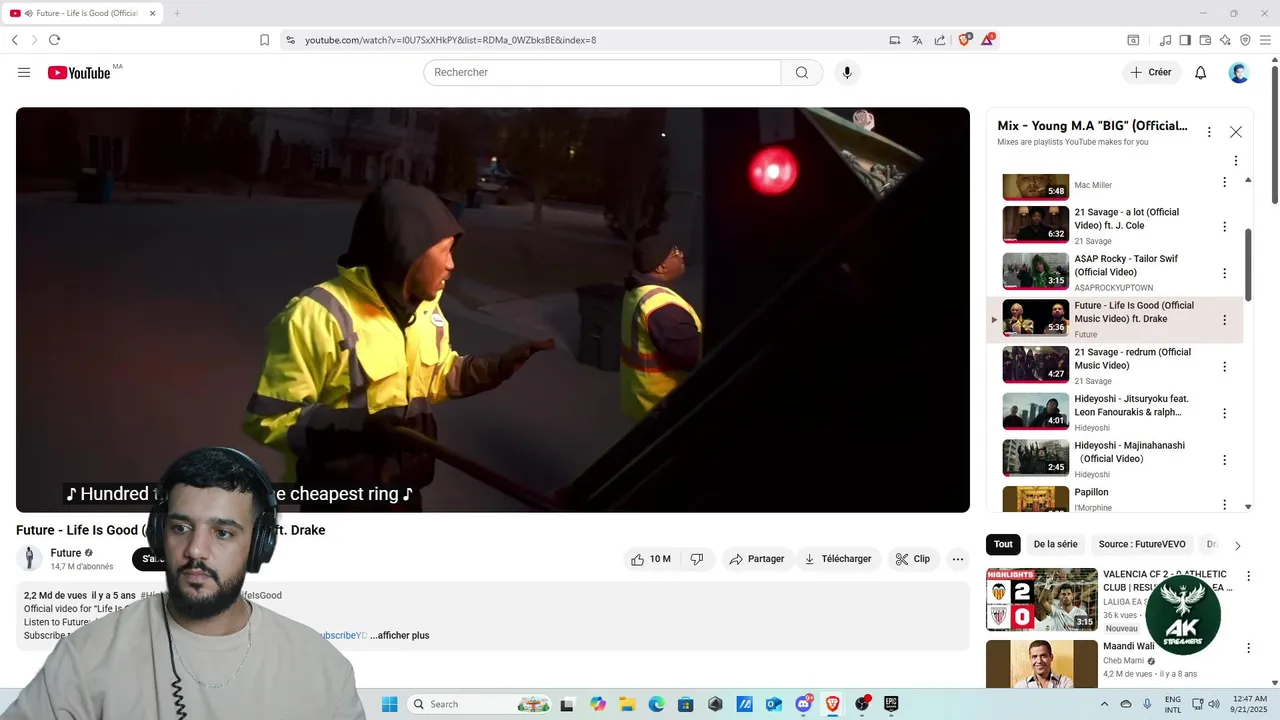Open the Mix playlist header options menu
This screenshot has height=720, width=1280.
point(1209,132)
